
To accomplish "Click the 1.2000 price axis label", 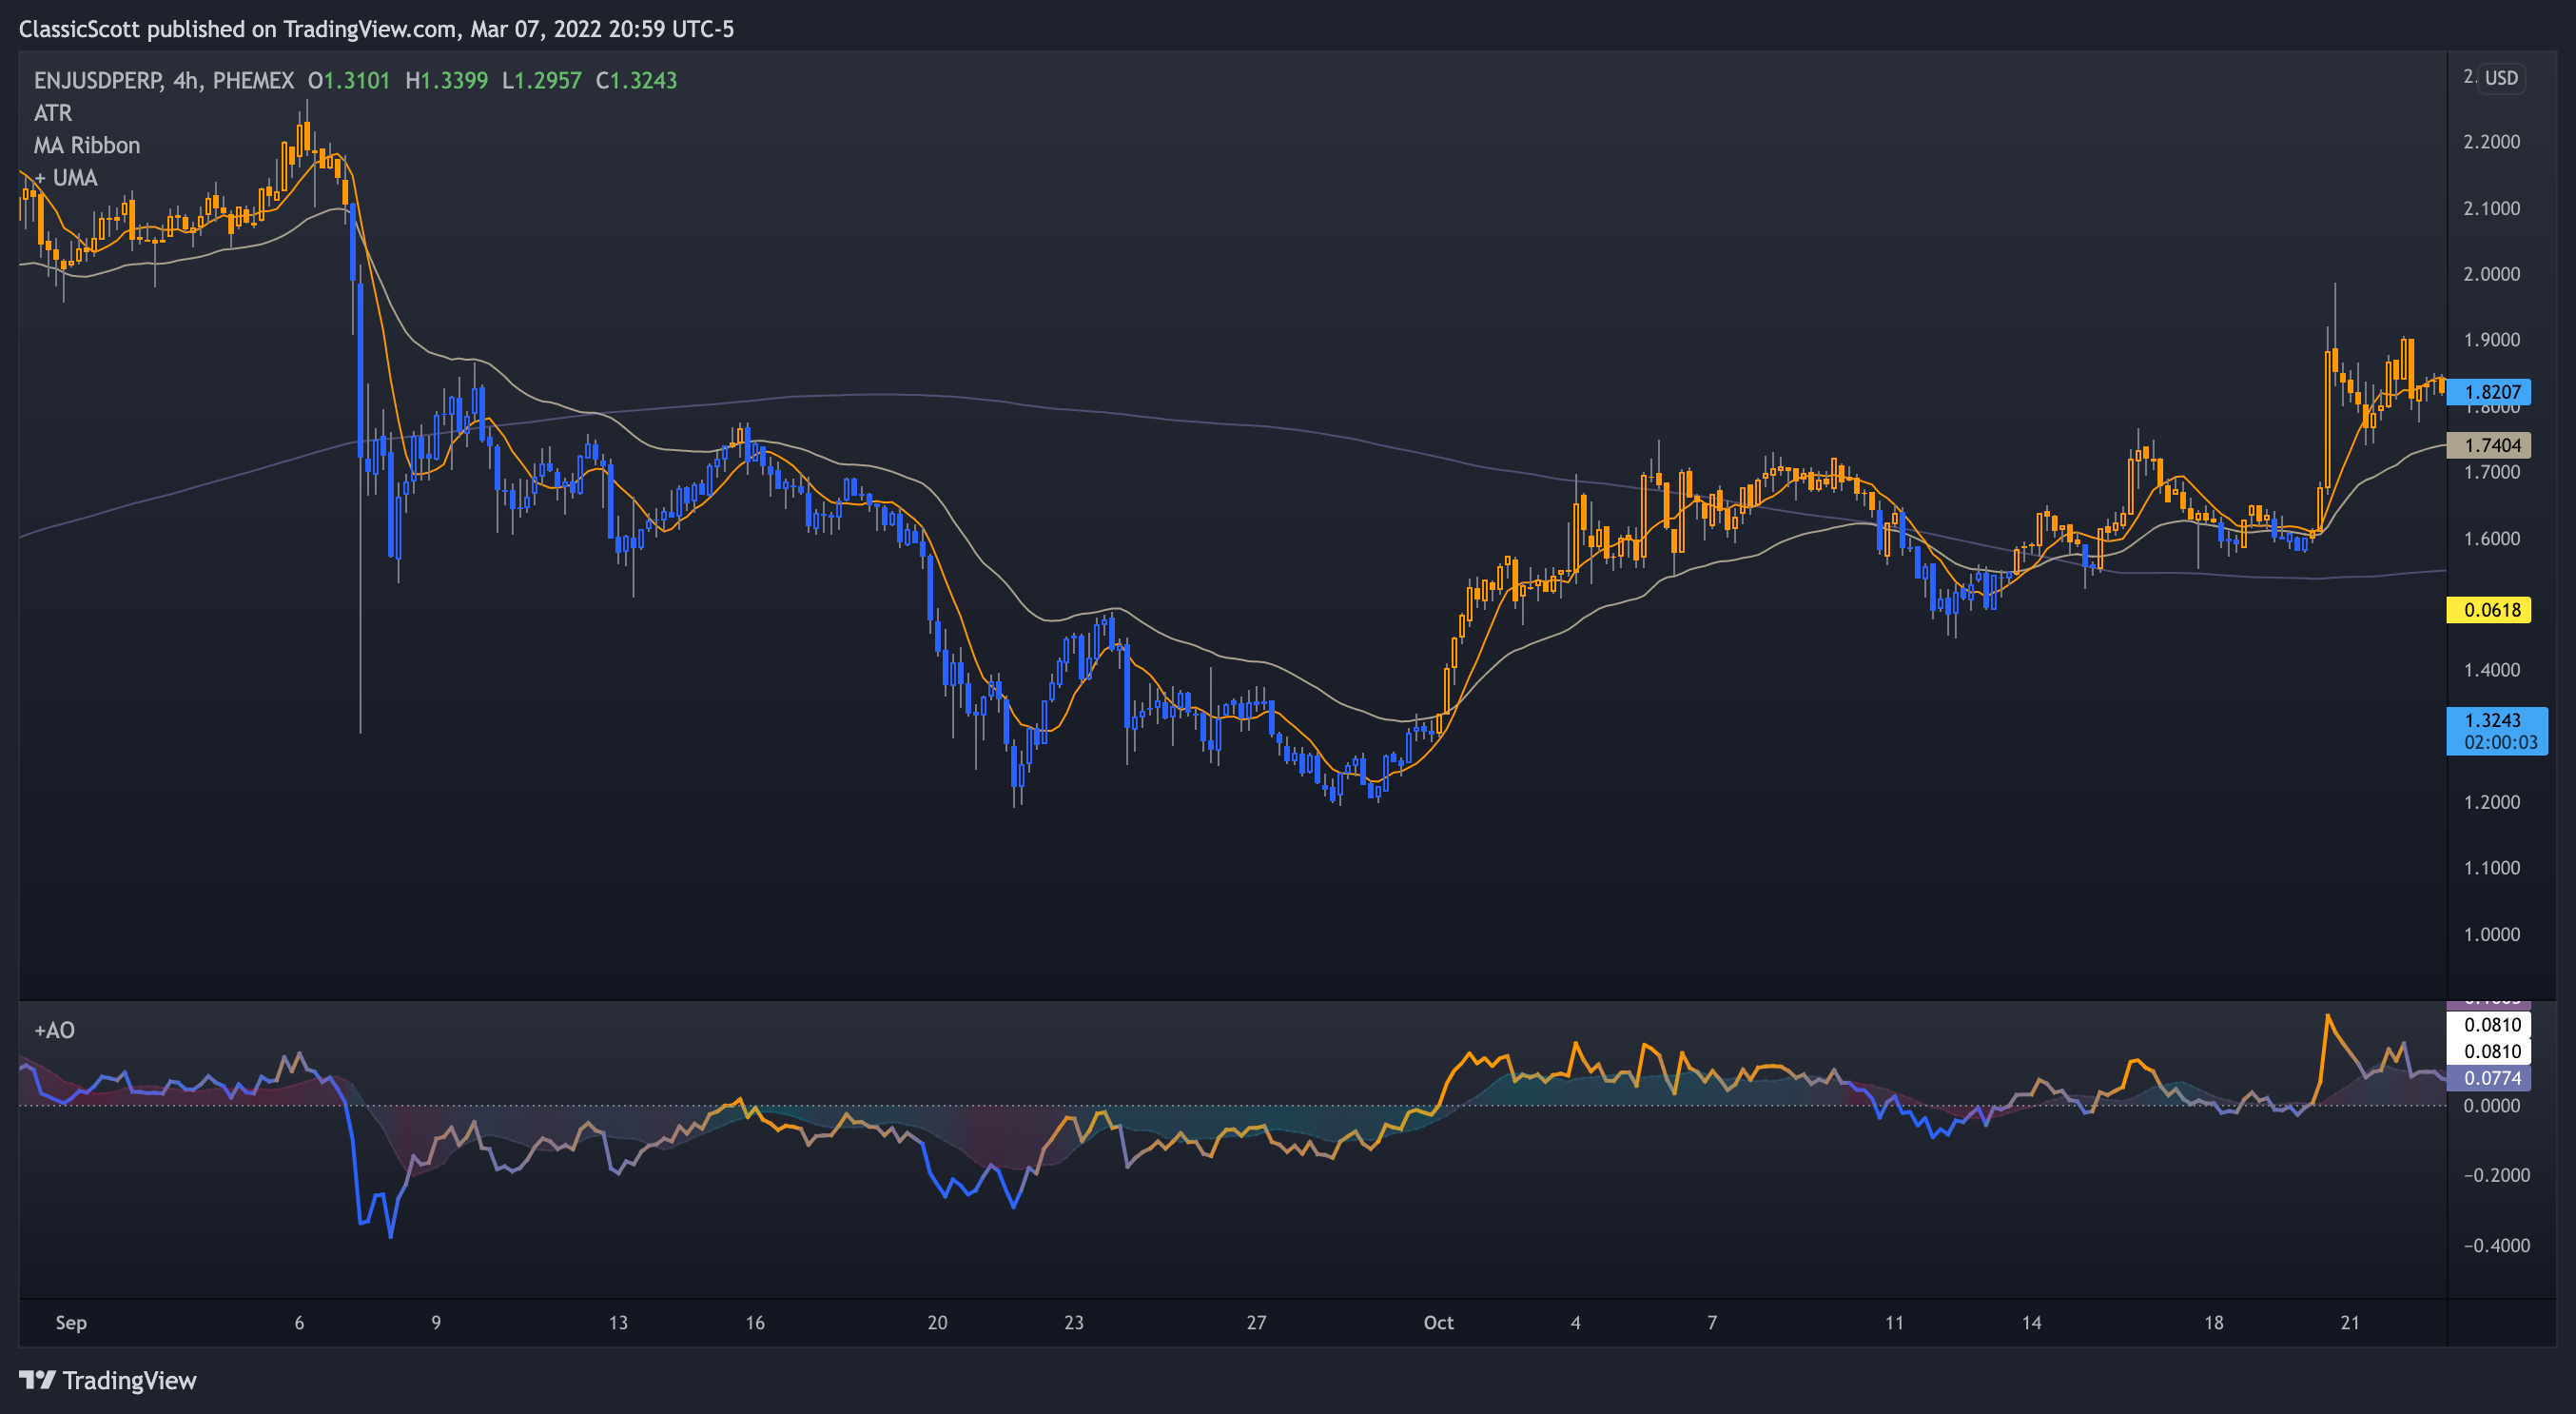I will click(x=2491, y=802).
